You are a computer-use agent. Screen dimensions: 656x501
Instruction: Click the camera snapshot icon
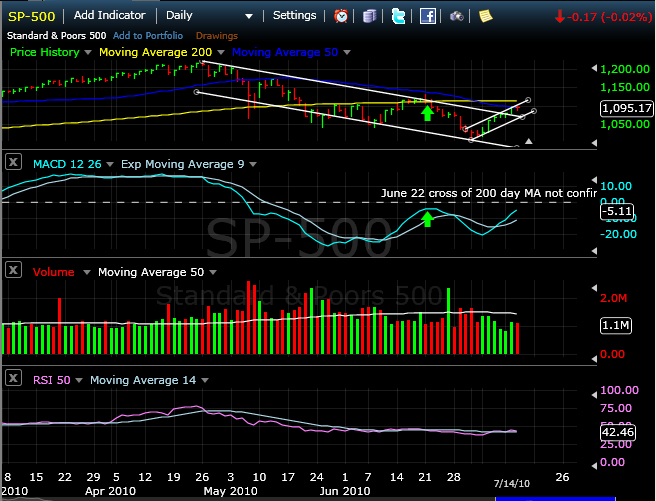pos(457,16)
